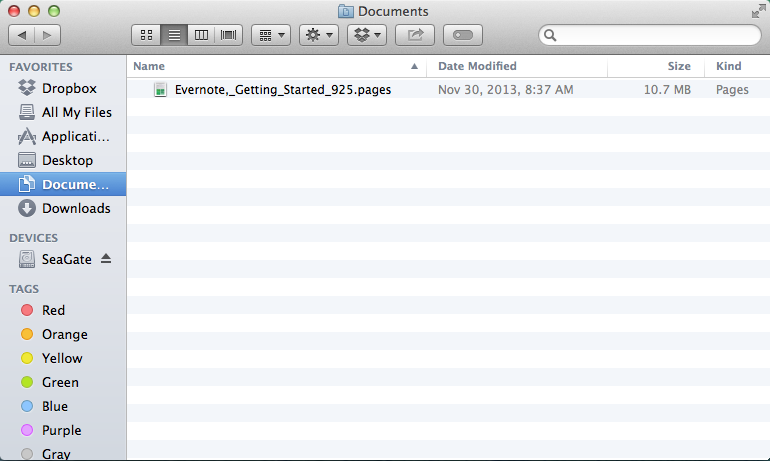Go forward using the right arrow

pyautogui.click(x=47, y=35)
